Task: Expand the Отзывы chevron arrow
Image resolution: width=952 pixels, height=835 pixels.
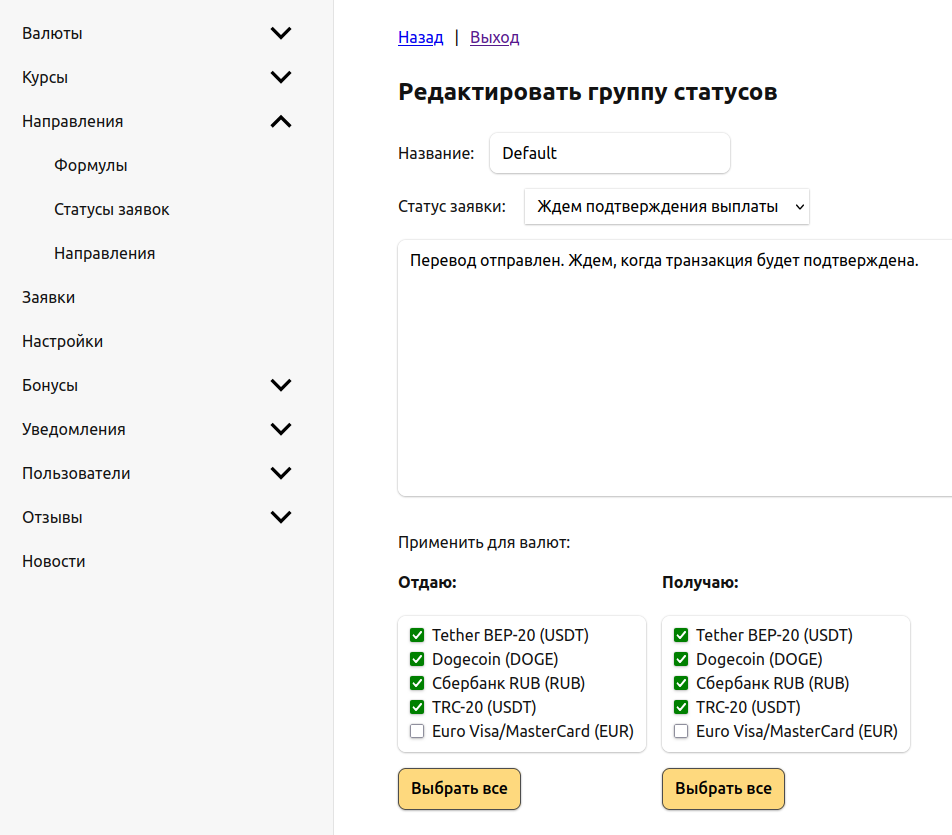Action: 281,517
